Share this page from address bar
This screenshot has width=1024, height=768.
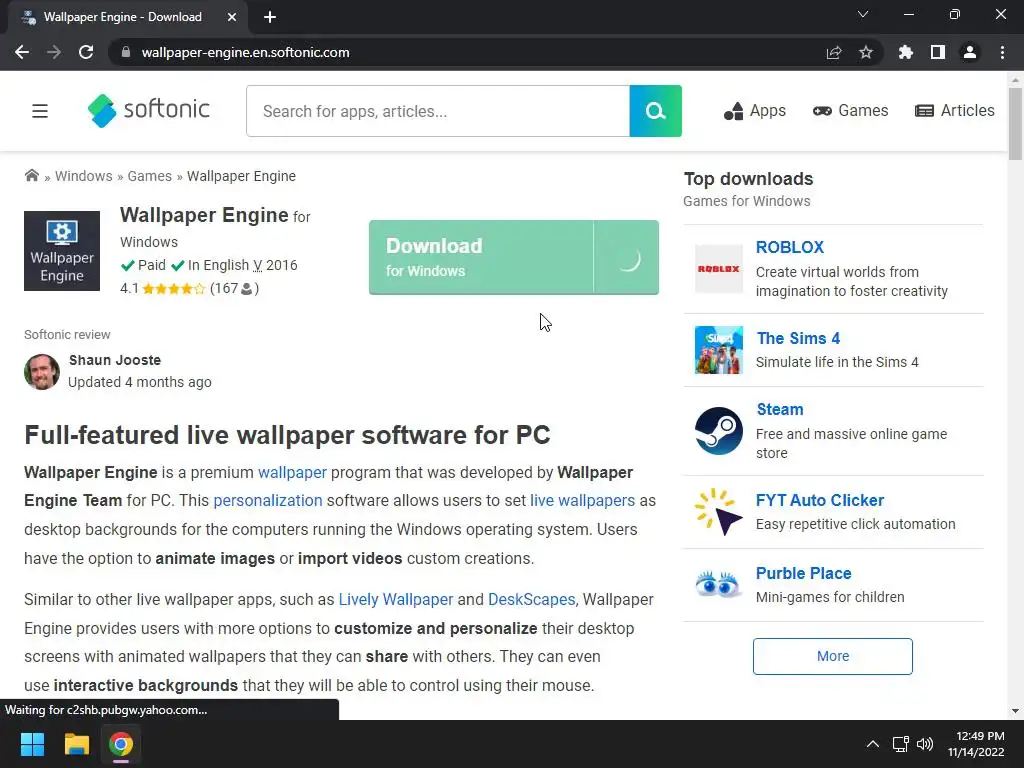(834, 52)
